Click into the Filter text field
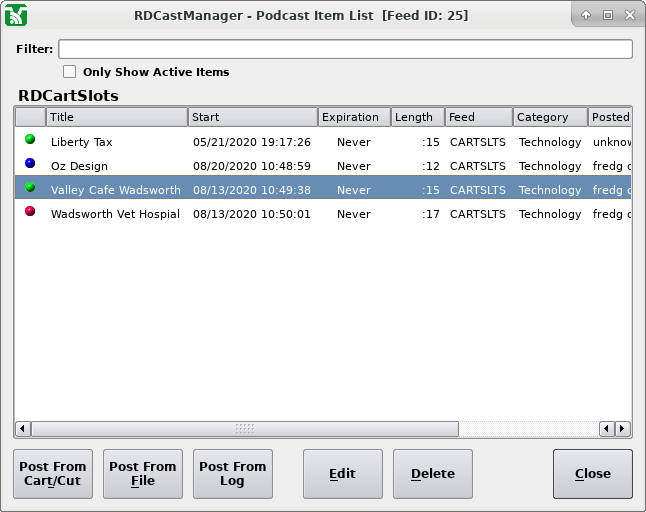Screen dimensions: 646x512 (345, 49)
